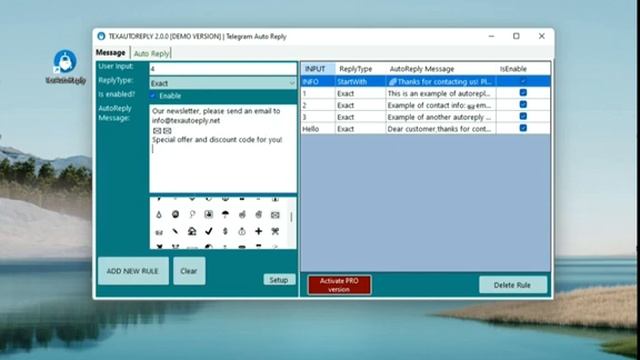Select 'Example of another autoreply' cell

coord(441,117)
